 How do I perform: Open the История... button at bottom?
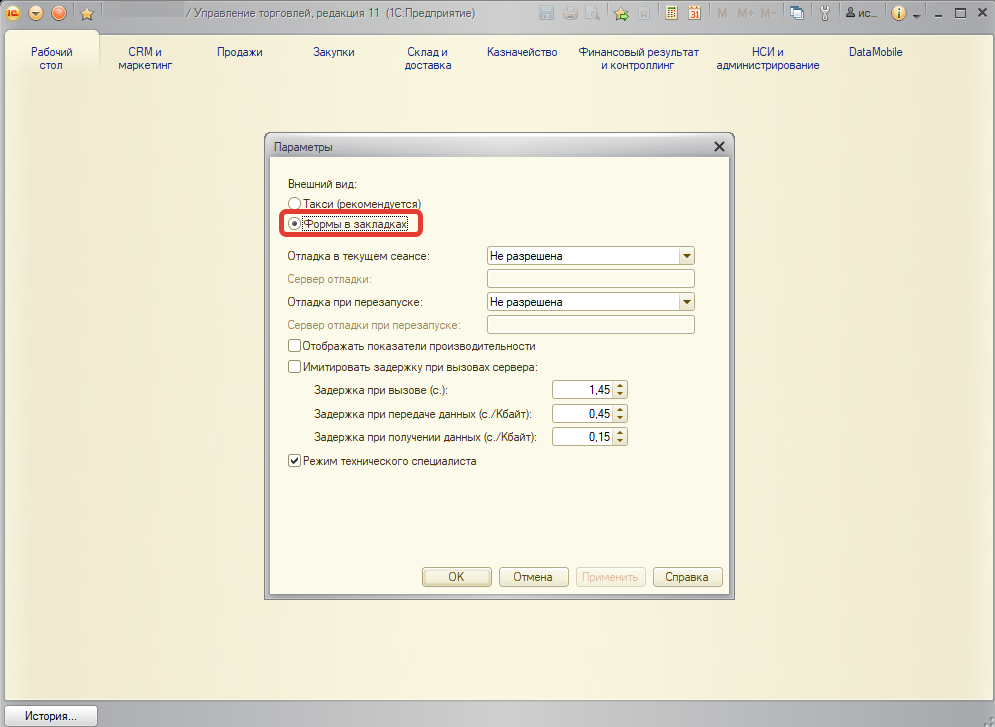pos(51,716)
